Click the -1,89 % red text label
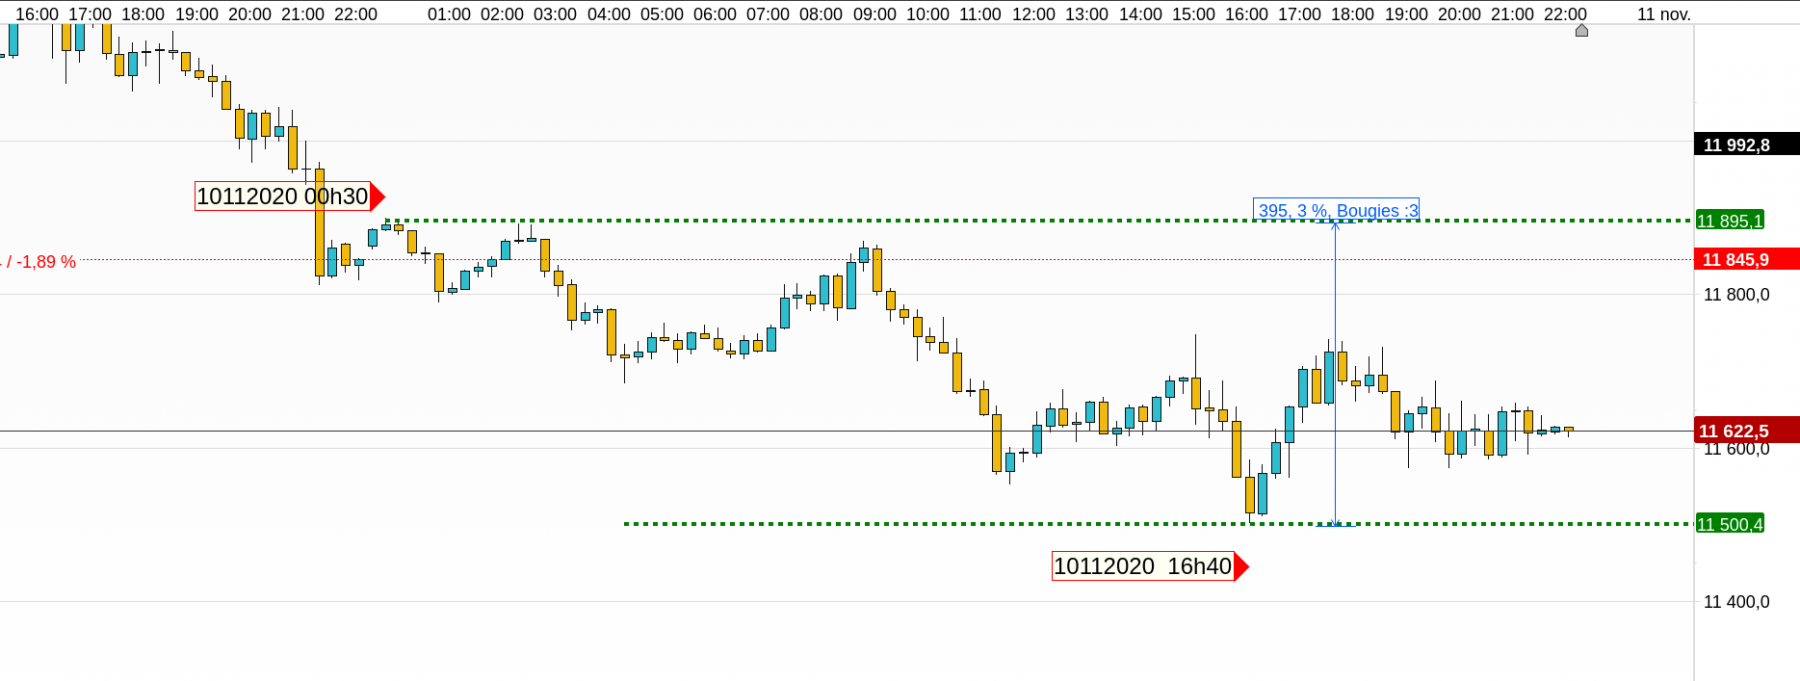Viewport: 1800px width, 681px height. 39,262
